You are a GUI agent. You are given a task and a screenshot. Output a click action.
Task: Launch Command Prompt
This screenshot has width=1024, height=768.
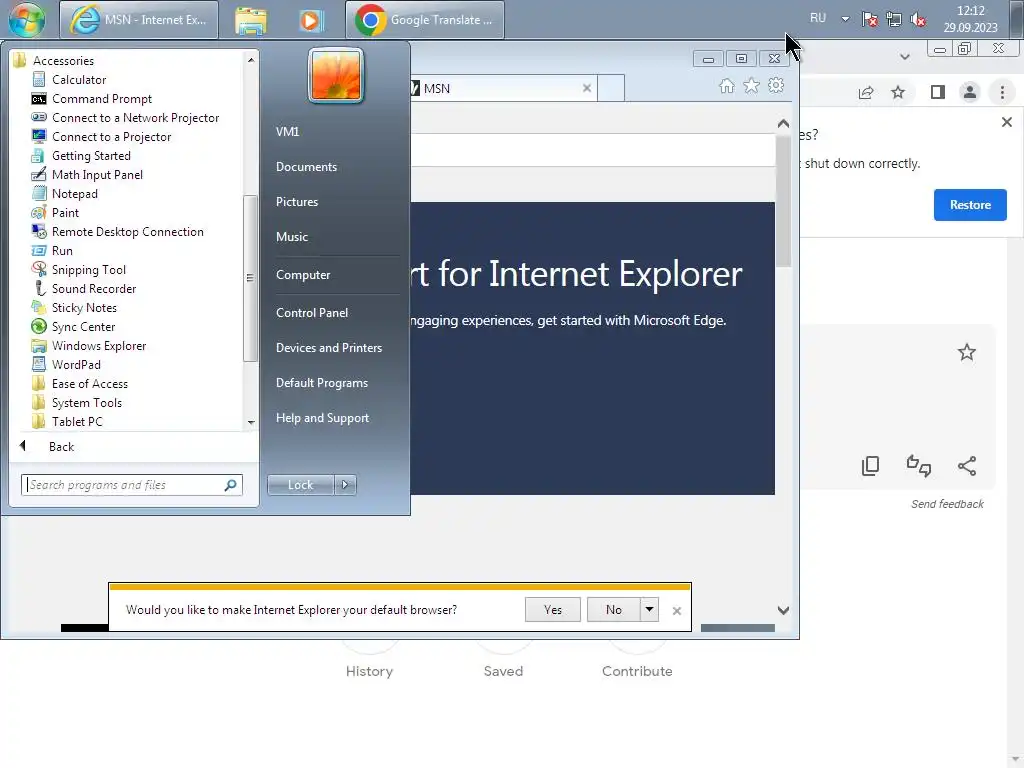101,99
